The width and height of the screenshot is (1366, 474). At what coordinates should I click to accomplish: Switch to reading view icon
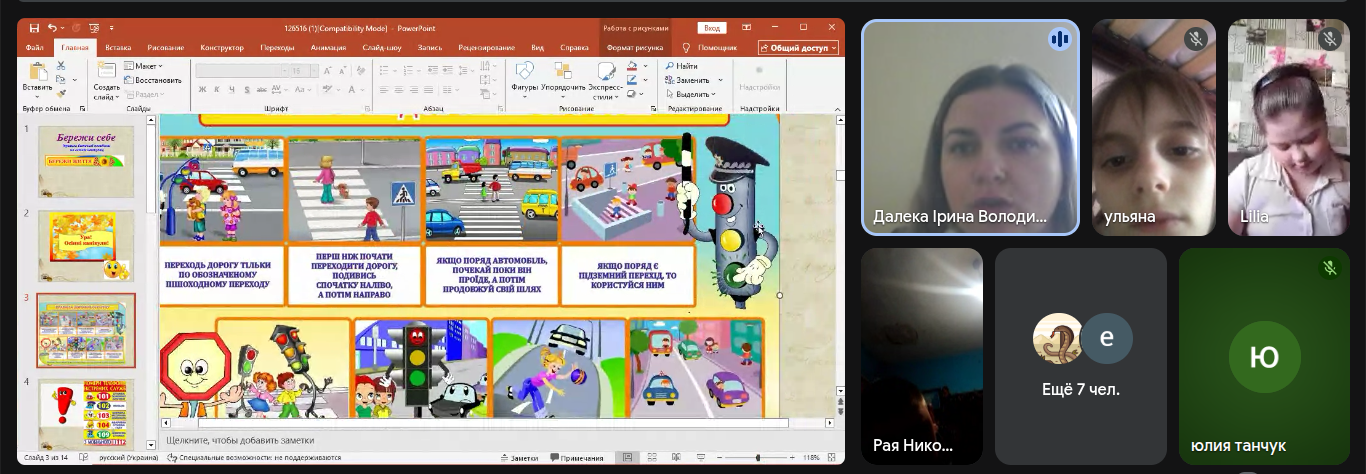tap(675, 458)
